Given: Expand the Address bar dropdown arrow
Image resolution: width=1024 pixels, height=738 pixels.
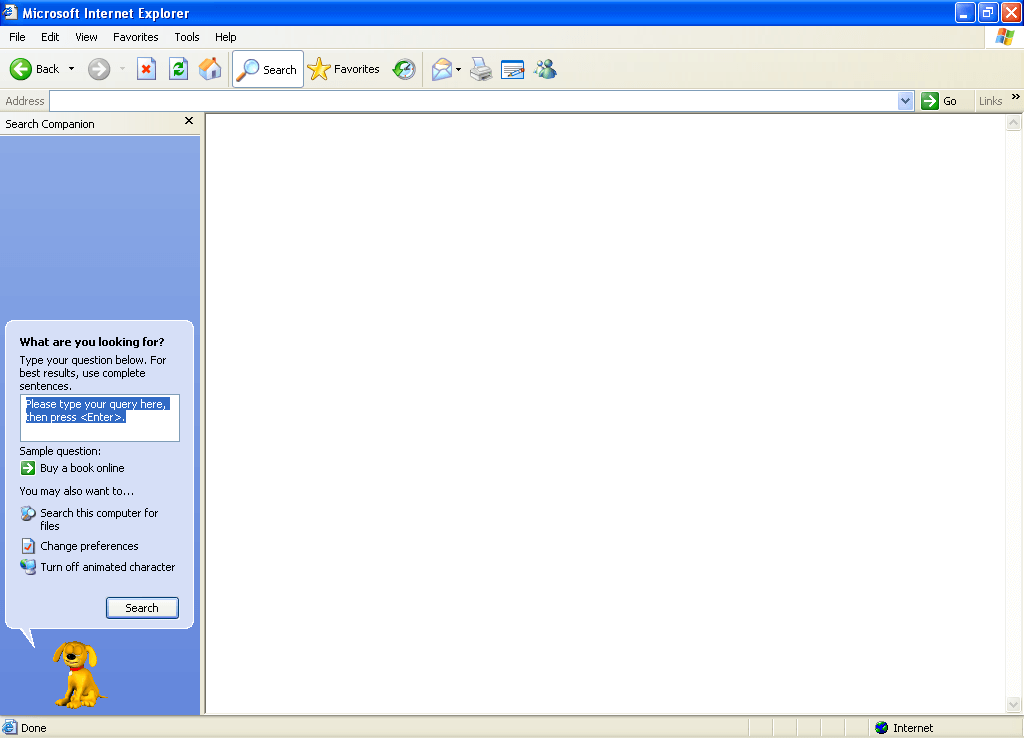Looking at the screenshot, I should (x=905, y=101).
